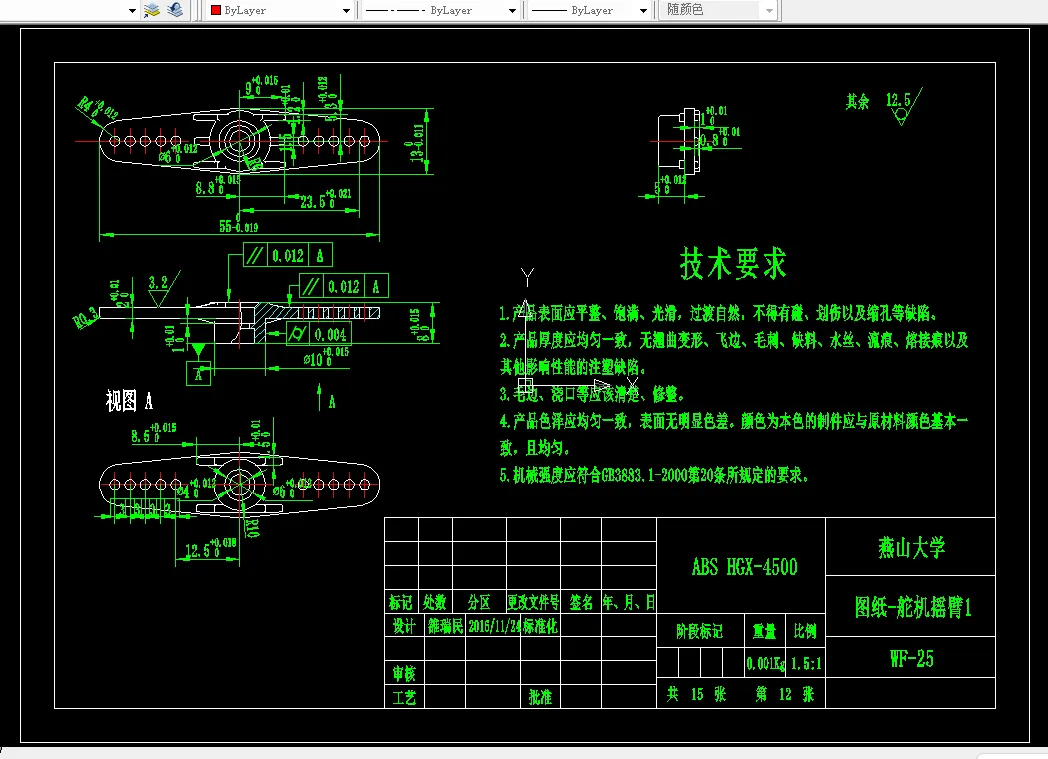Select the 23.5 dimension text

point(325,198)
